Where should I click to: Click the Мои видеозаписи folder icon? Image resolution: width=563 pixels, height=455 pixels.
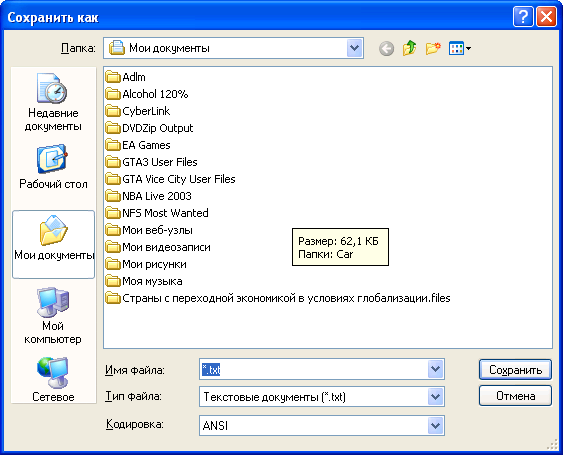pos(113,247)
